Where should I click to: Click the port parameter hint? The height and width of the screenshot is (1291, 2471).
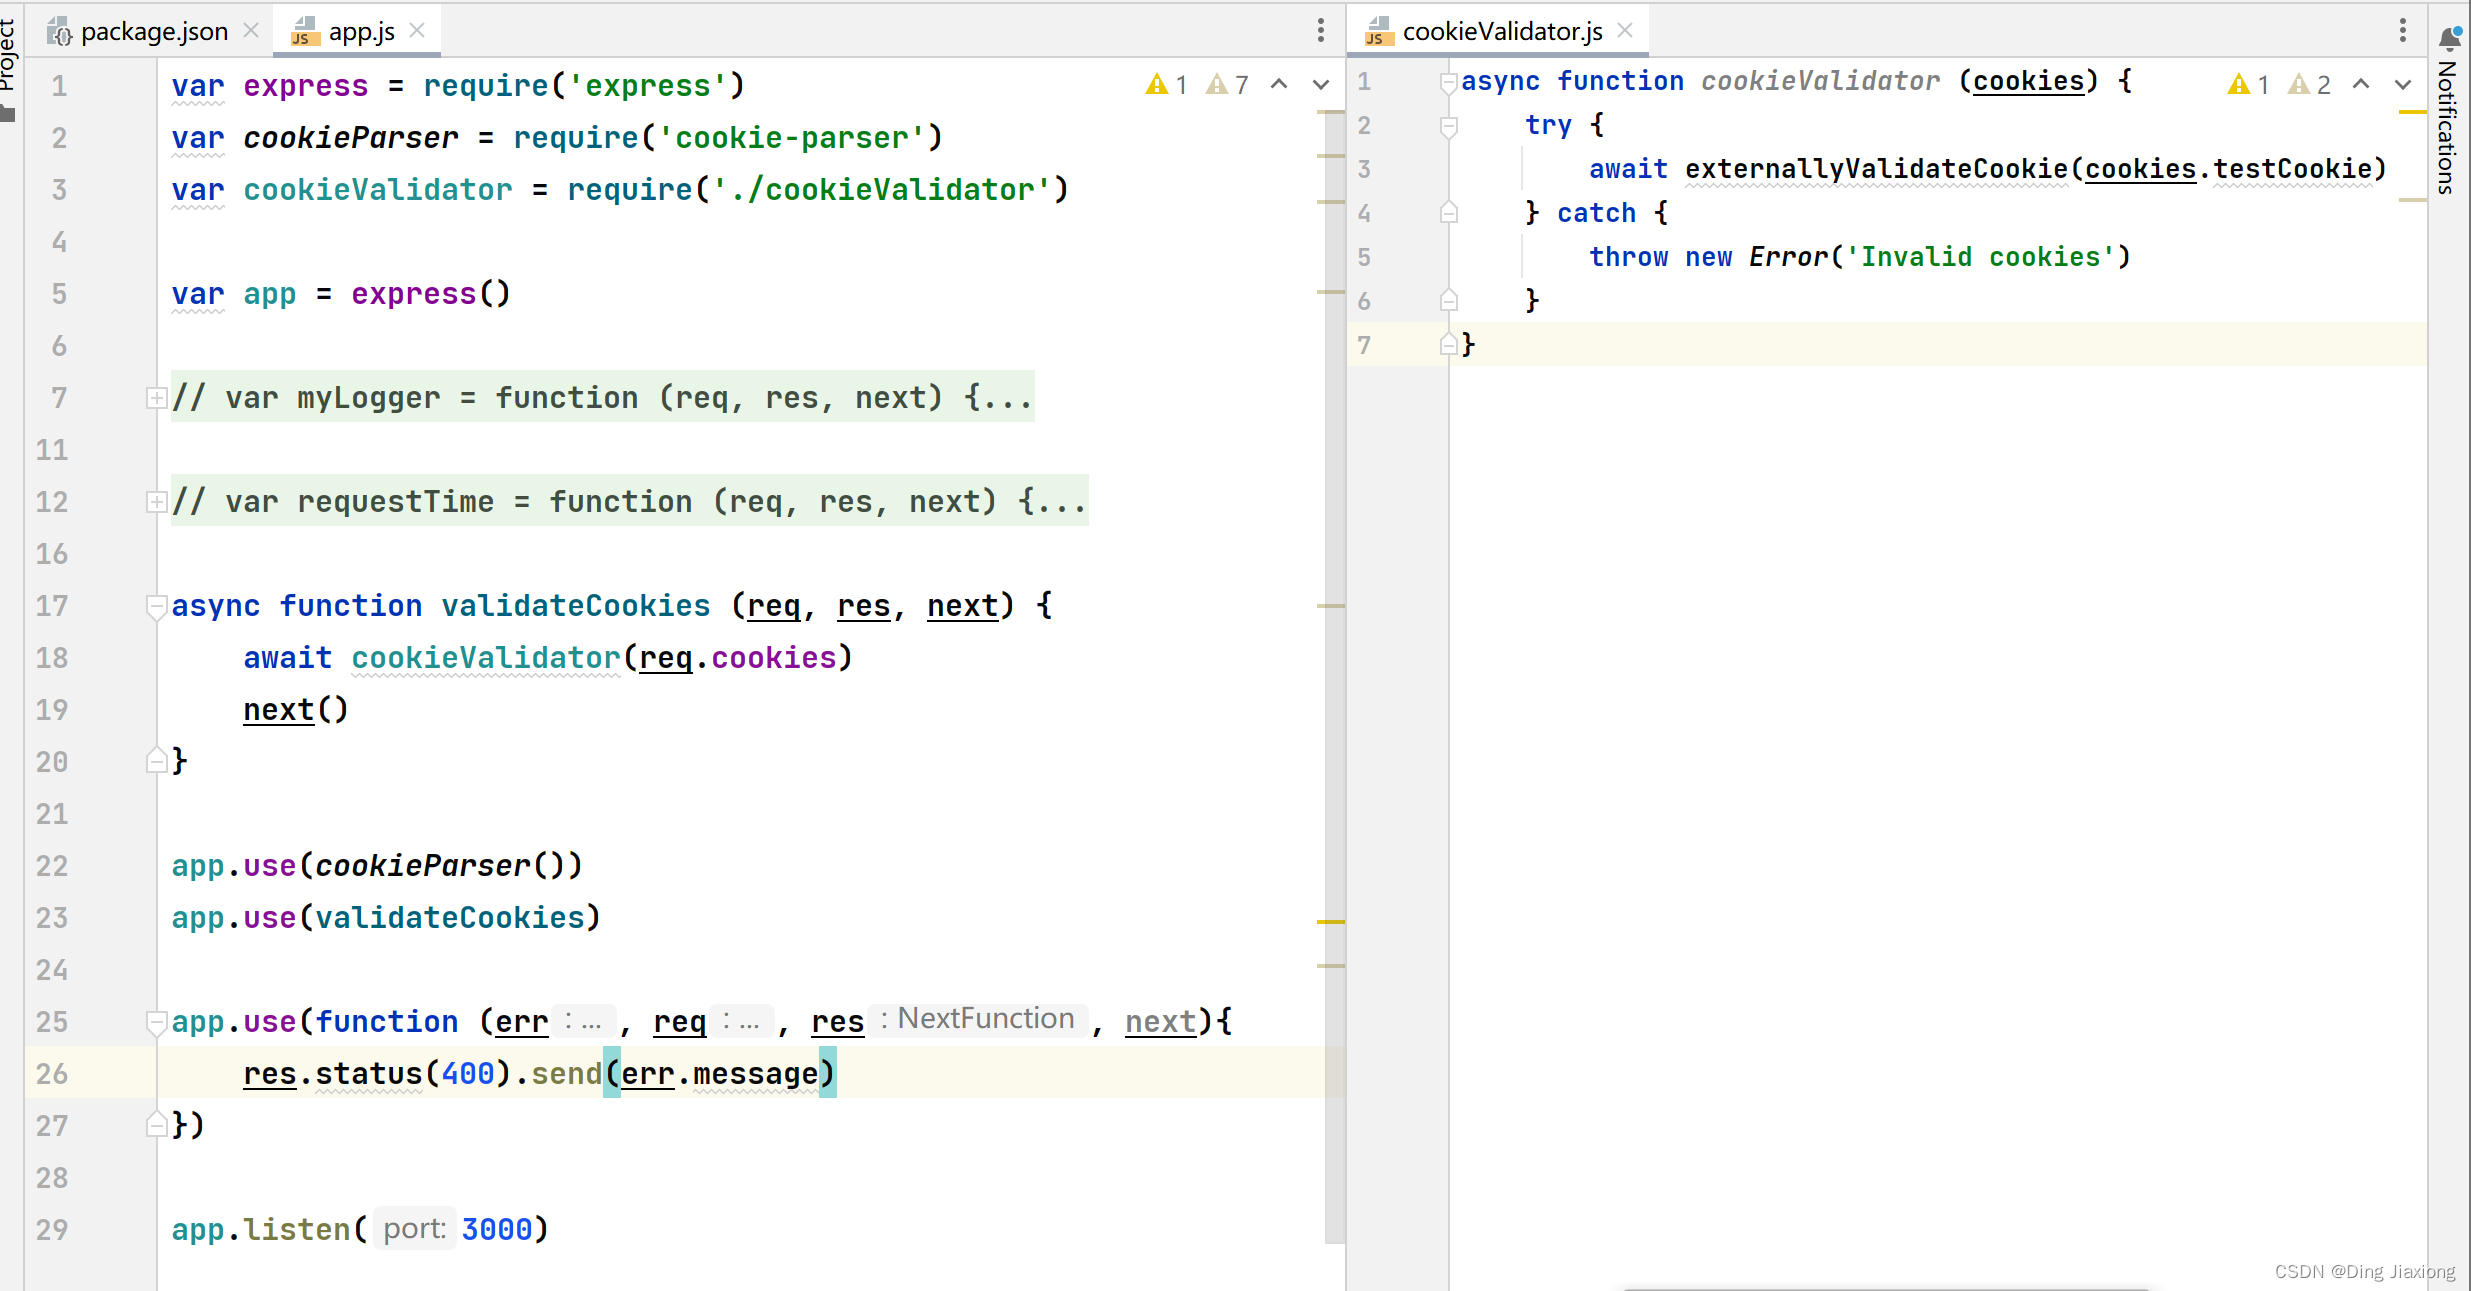[x=414, y=1229]
